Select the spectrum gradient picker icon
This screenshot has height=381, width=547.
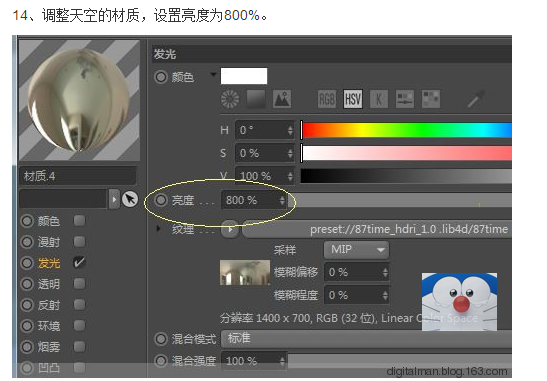tap(256, 99)
